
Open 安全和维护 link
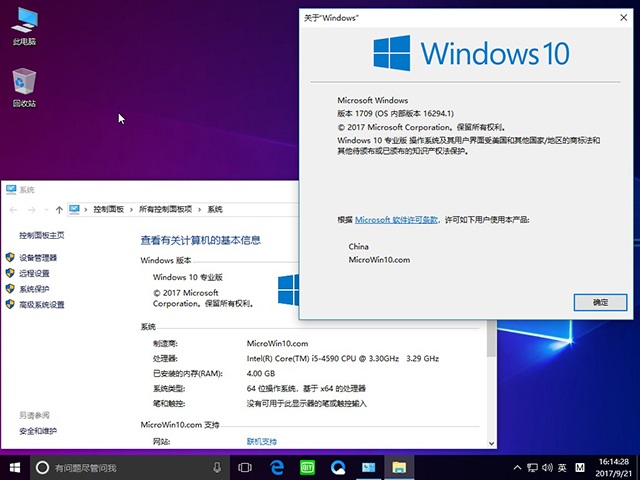(38, 431)
